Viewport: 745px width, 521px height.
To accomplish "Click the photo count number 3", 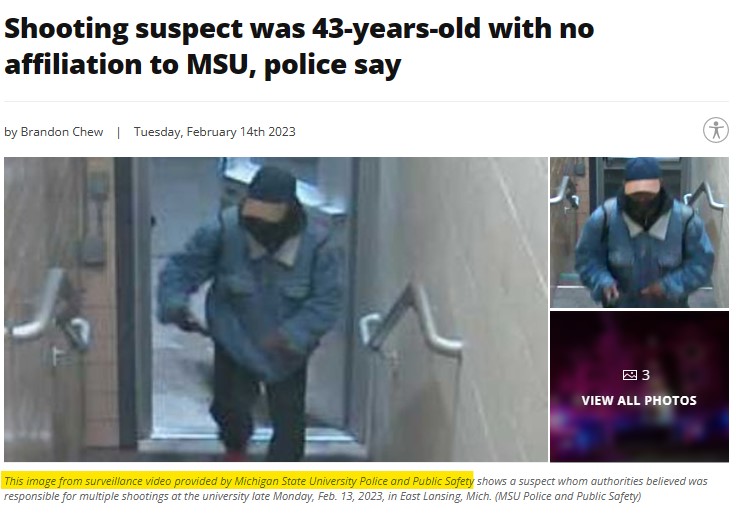I will pos(645,375).
